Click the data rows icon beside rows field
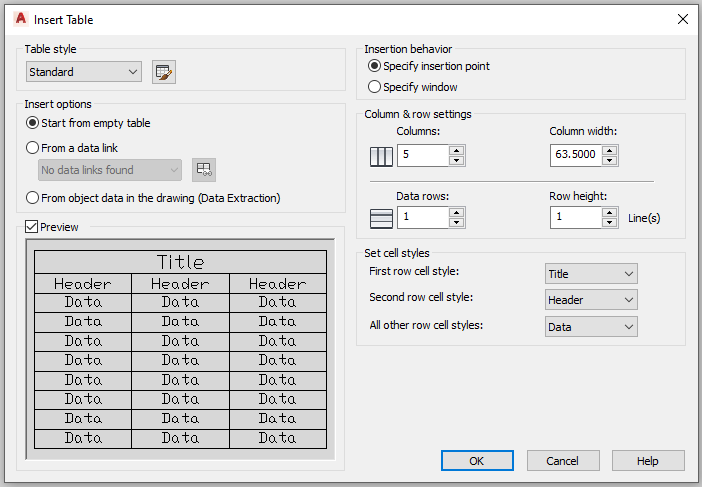 point(381,219)
